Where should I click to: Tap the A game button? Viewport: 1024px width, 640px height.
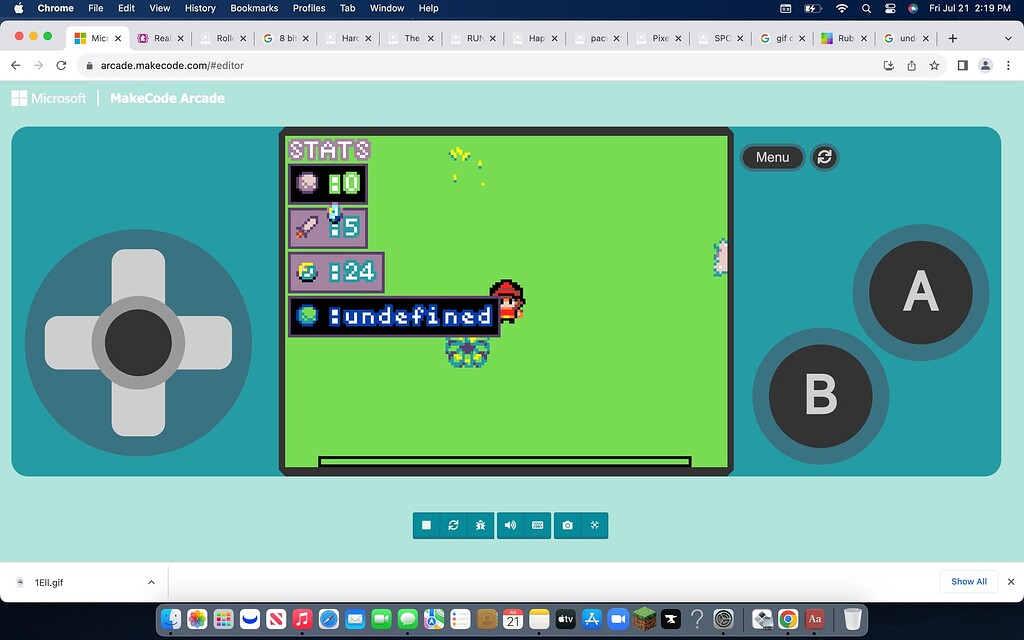921,292
